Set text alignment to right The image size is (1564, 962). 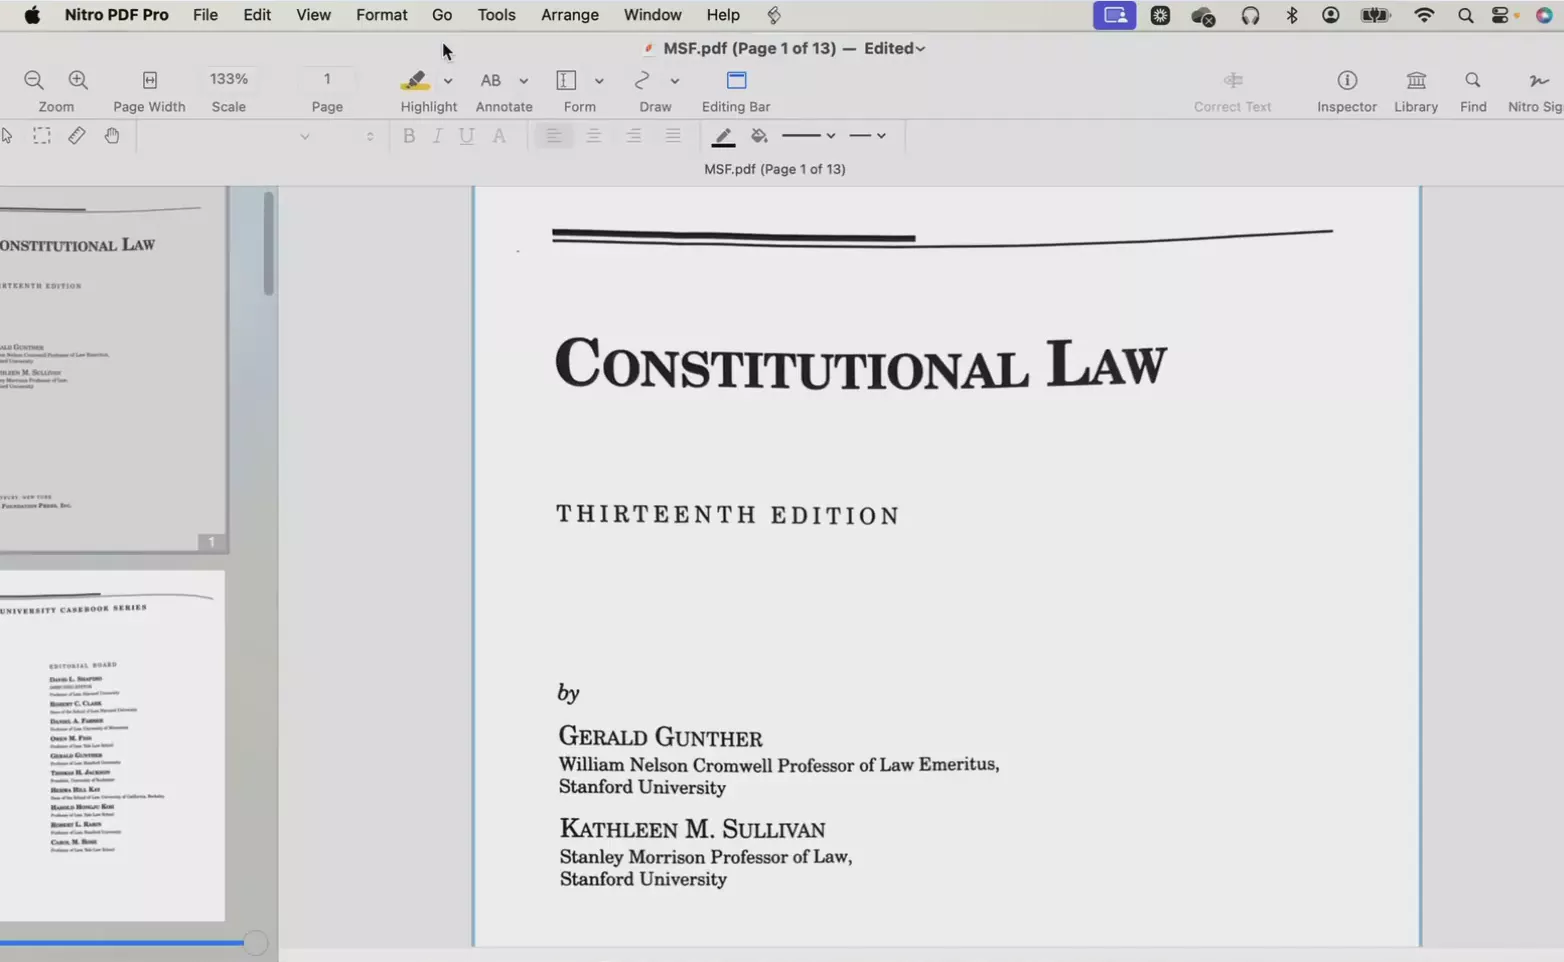click(x=634, y=136)
